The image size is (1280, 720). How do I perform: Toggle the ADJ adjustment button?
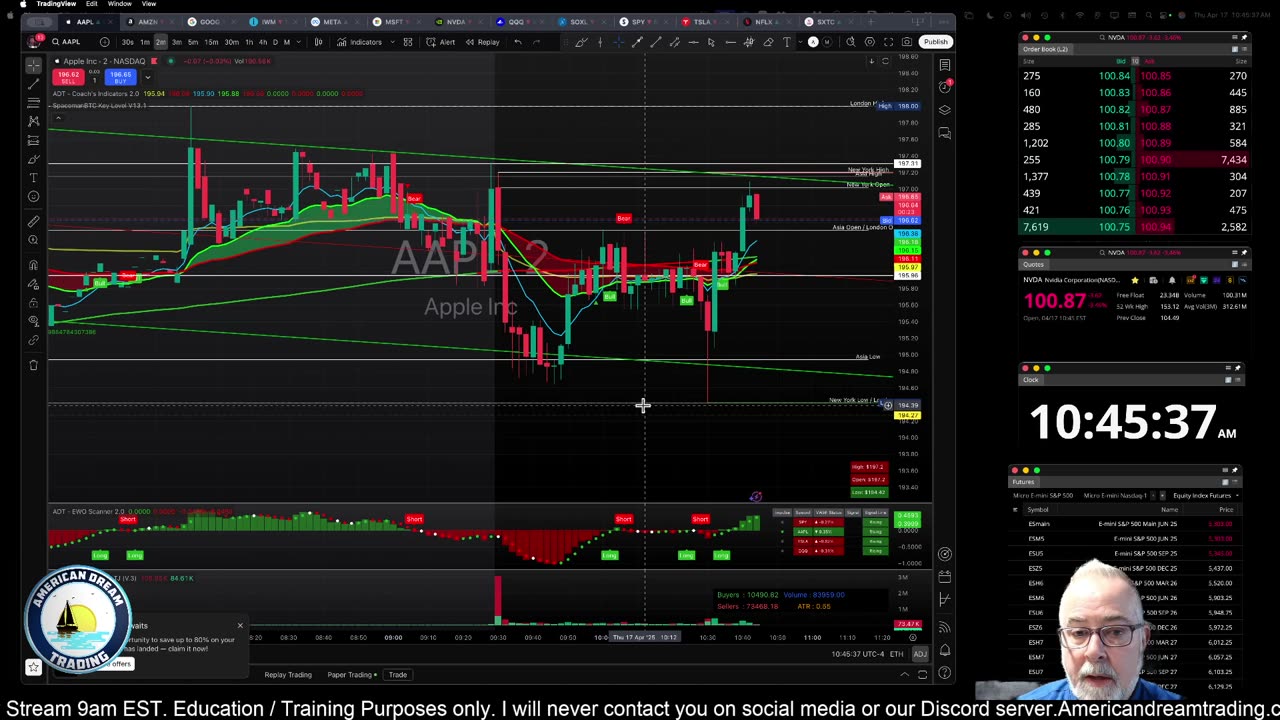[x=919, y=654]
